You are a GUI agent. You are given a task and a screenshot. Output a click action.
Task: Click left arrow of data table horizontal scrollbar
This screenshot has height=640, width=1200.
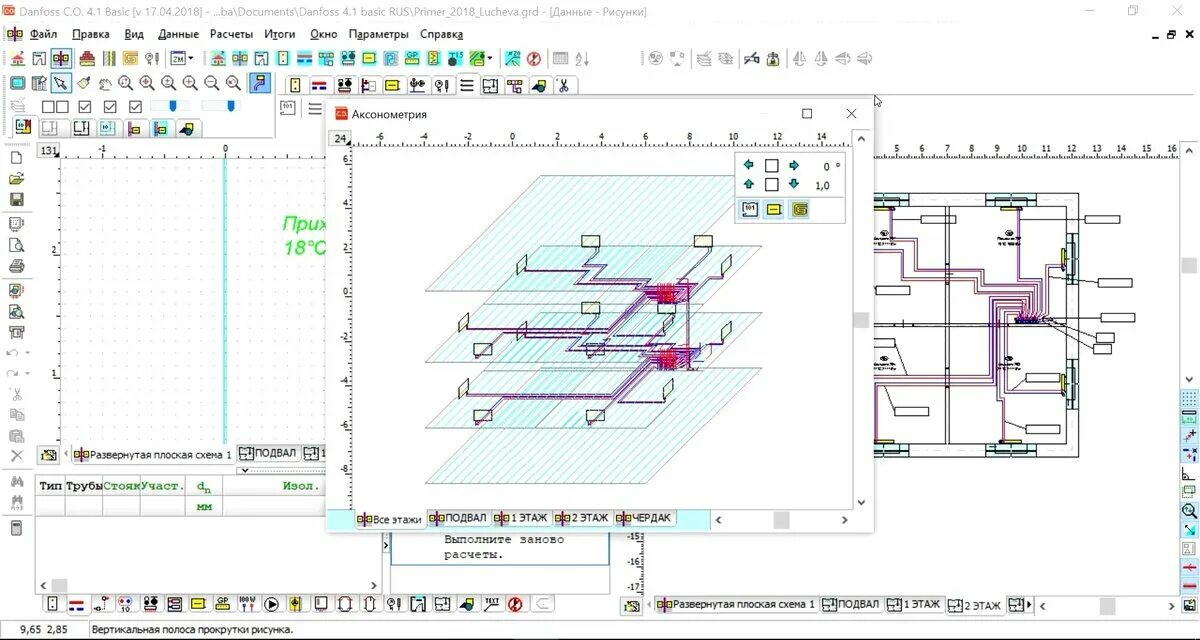(44, 586)
